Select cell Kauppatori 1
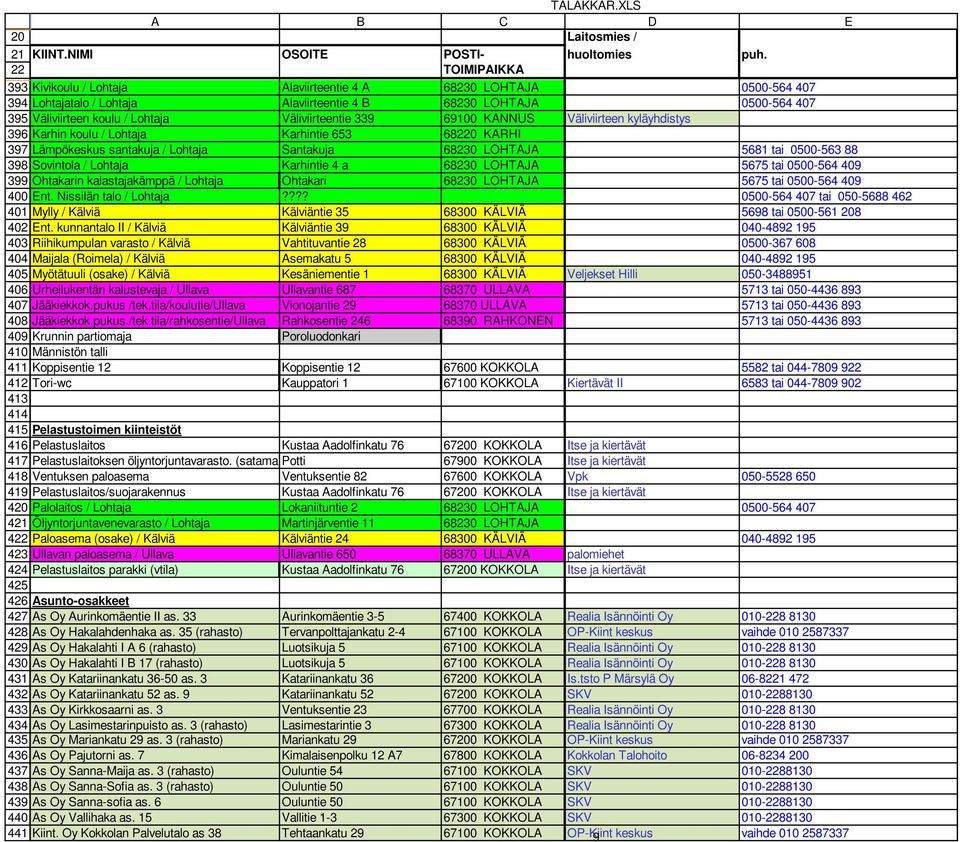Screen dimensions: 960x842 [x=360, y=383]
